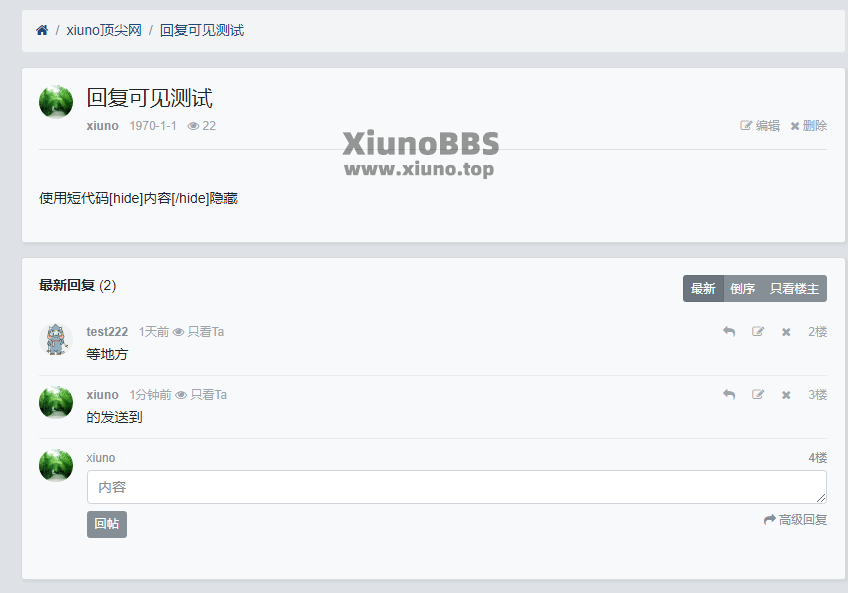Screen dimensions: 848x593
Task: Click the 最新回复 (2) heading
Action: click(77, 285)
